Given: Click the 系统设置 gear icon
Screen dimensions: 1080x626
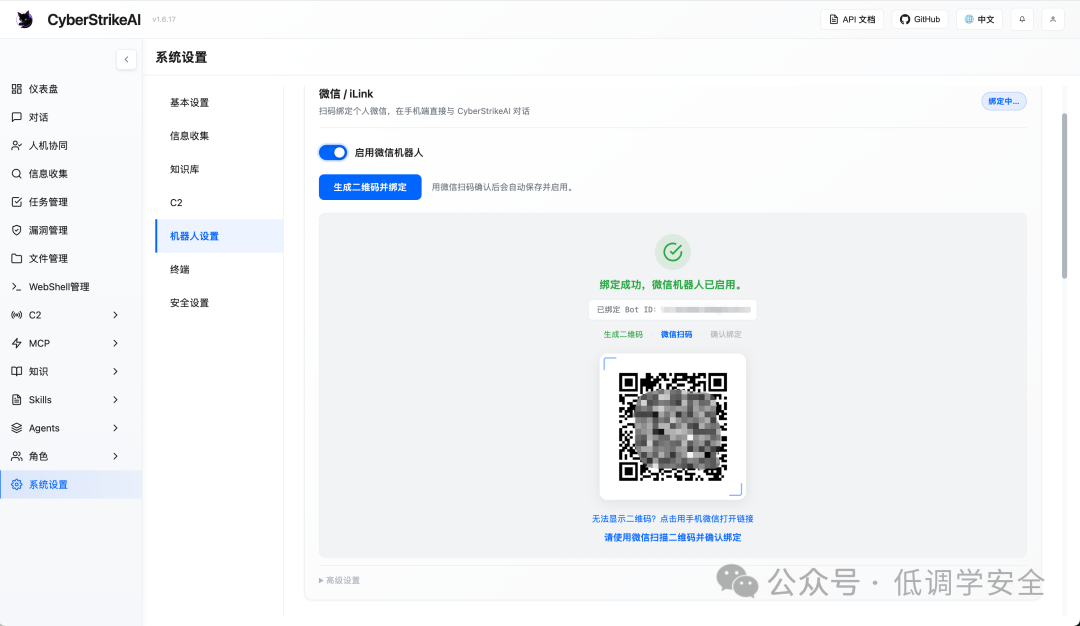Looking at the screenshot, I should tap(17, 484).
